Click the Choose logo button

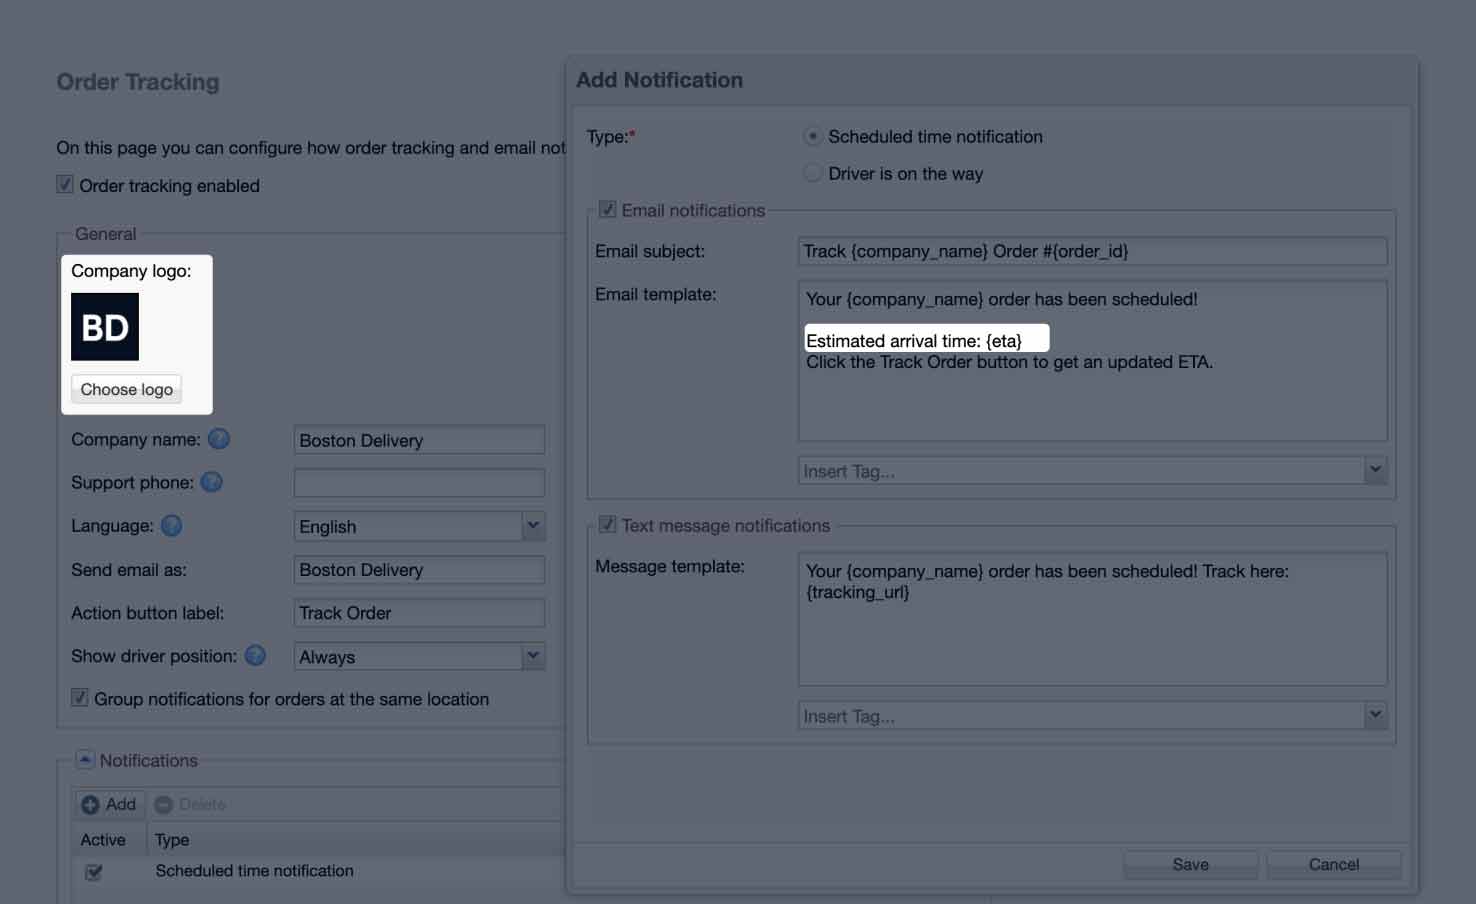tap(125, 389)
